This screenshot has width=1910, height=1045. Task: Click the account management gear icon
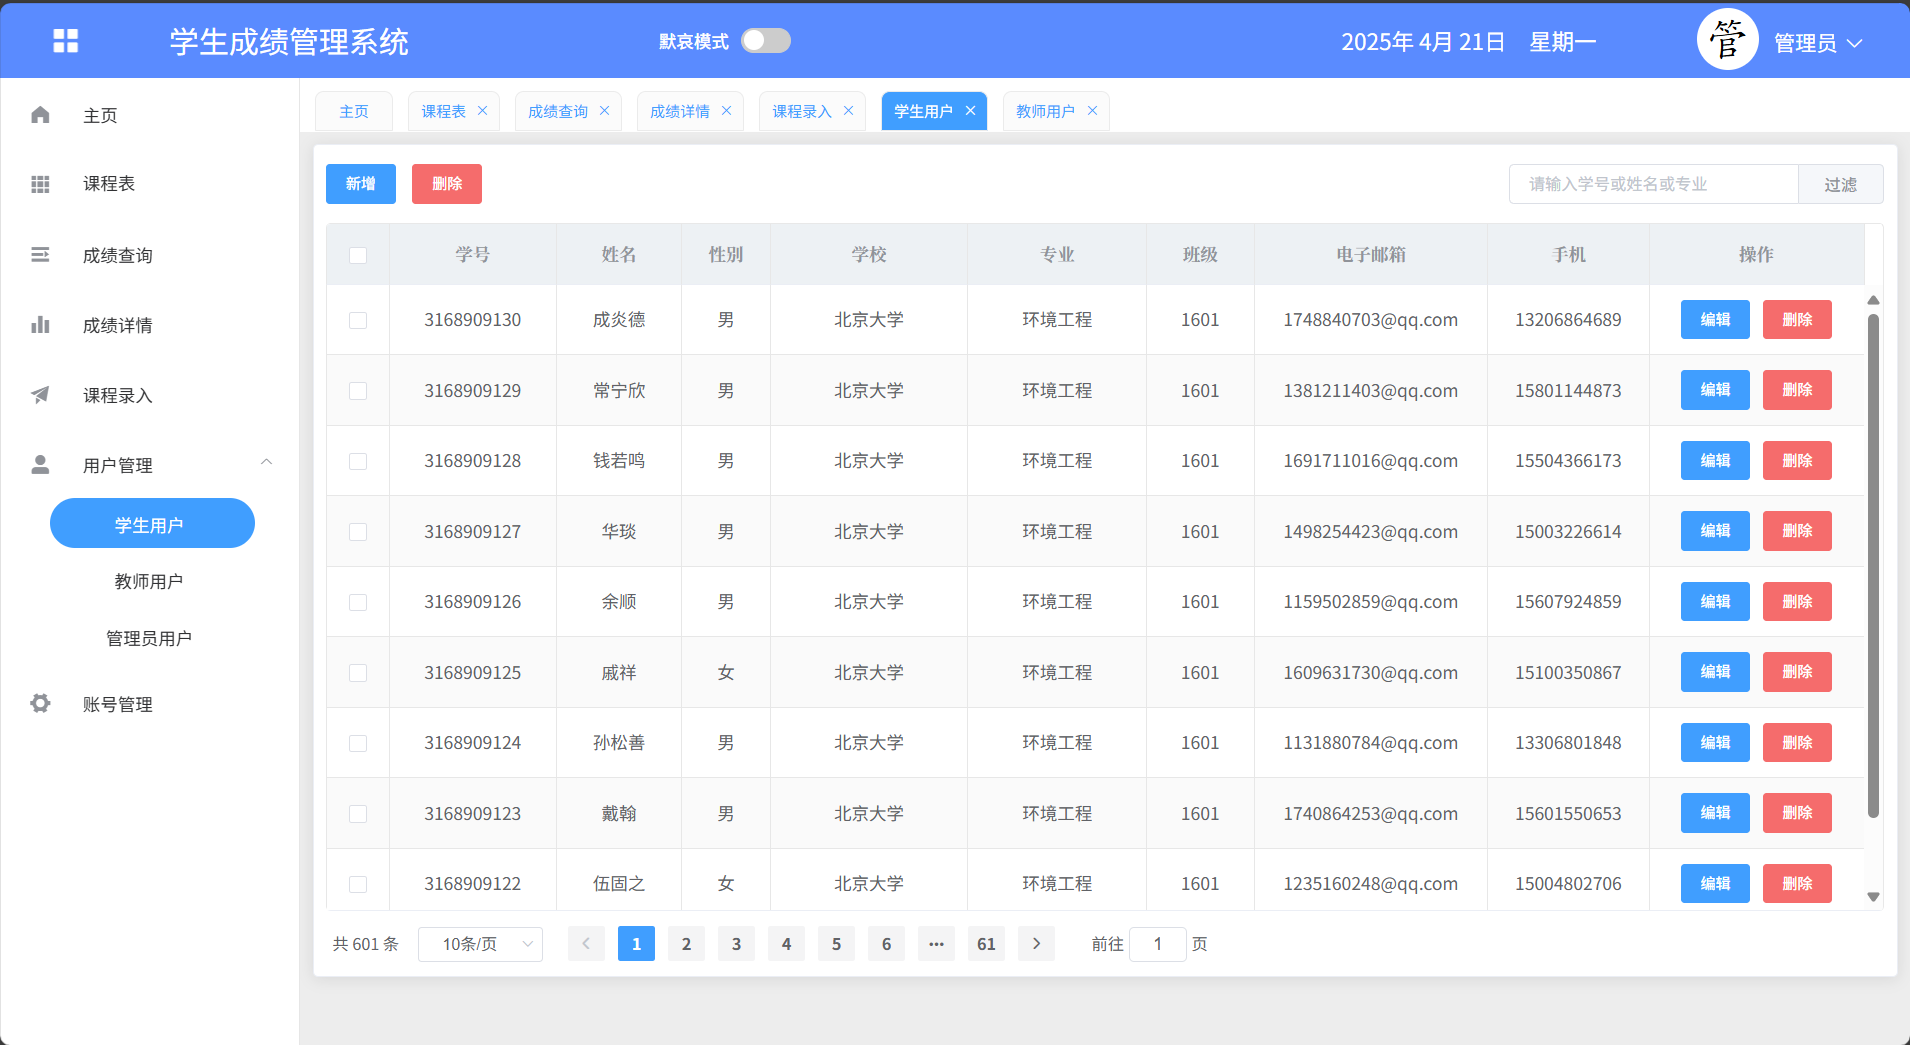pyautogui.click(x=40, y=704)
